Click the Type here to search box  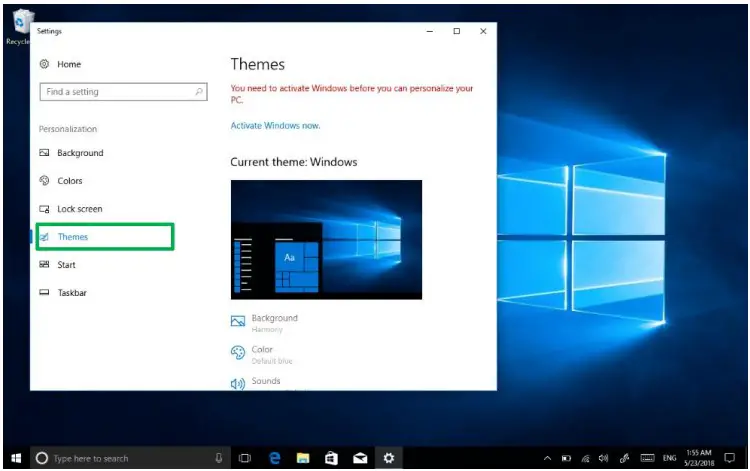pos(131,458)
